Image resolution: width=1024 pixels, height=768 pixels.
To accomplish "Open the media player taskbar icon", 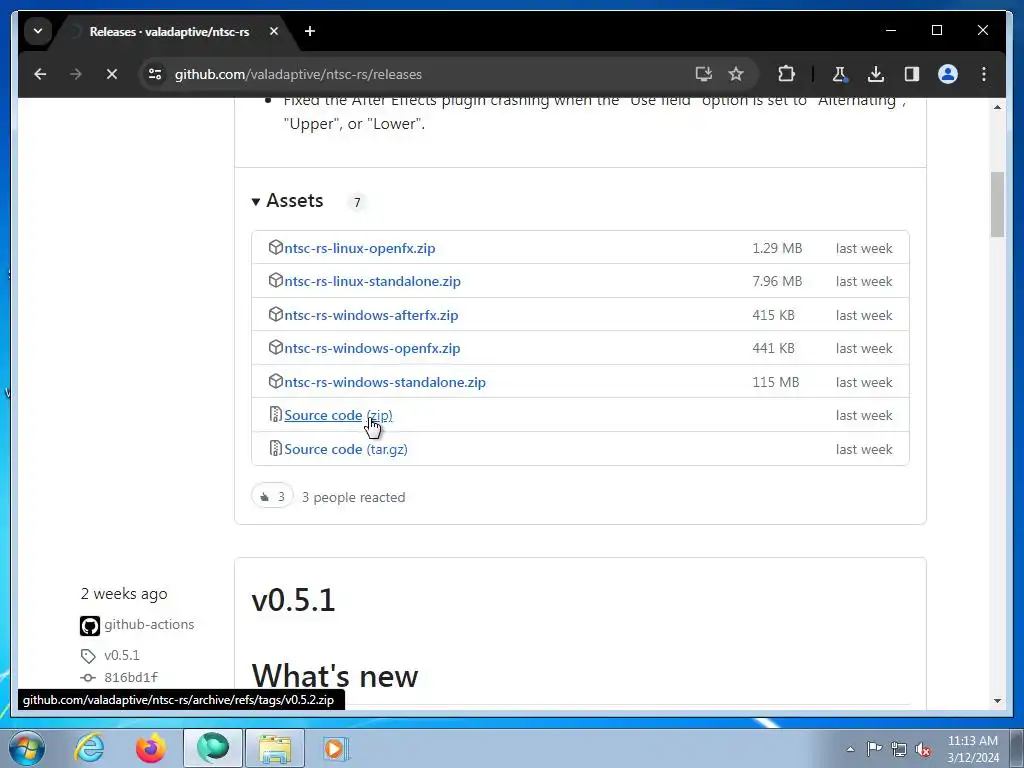I will click(x=336, y=748).
